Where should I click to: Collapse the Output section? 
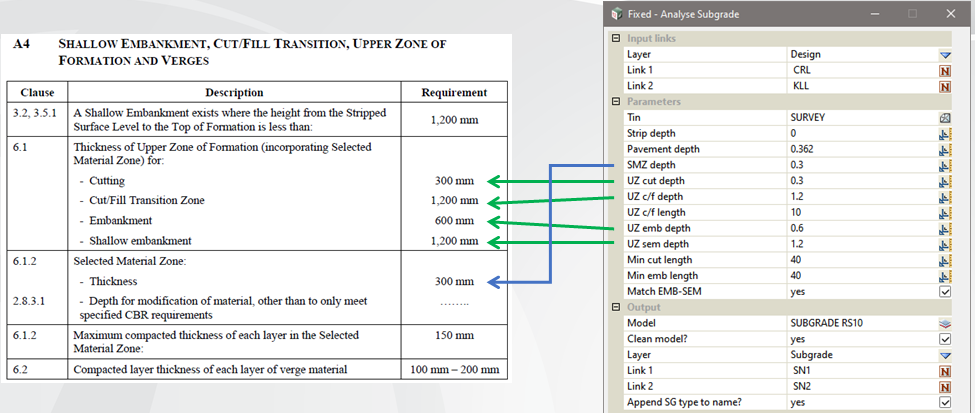pyautogui.click(x=615, y=308)
